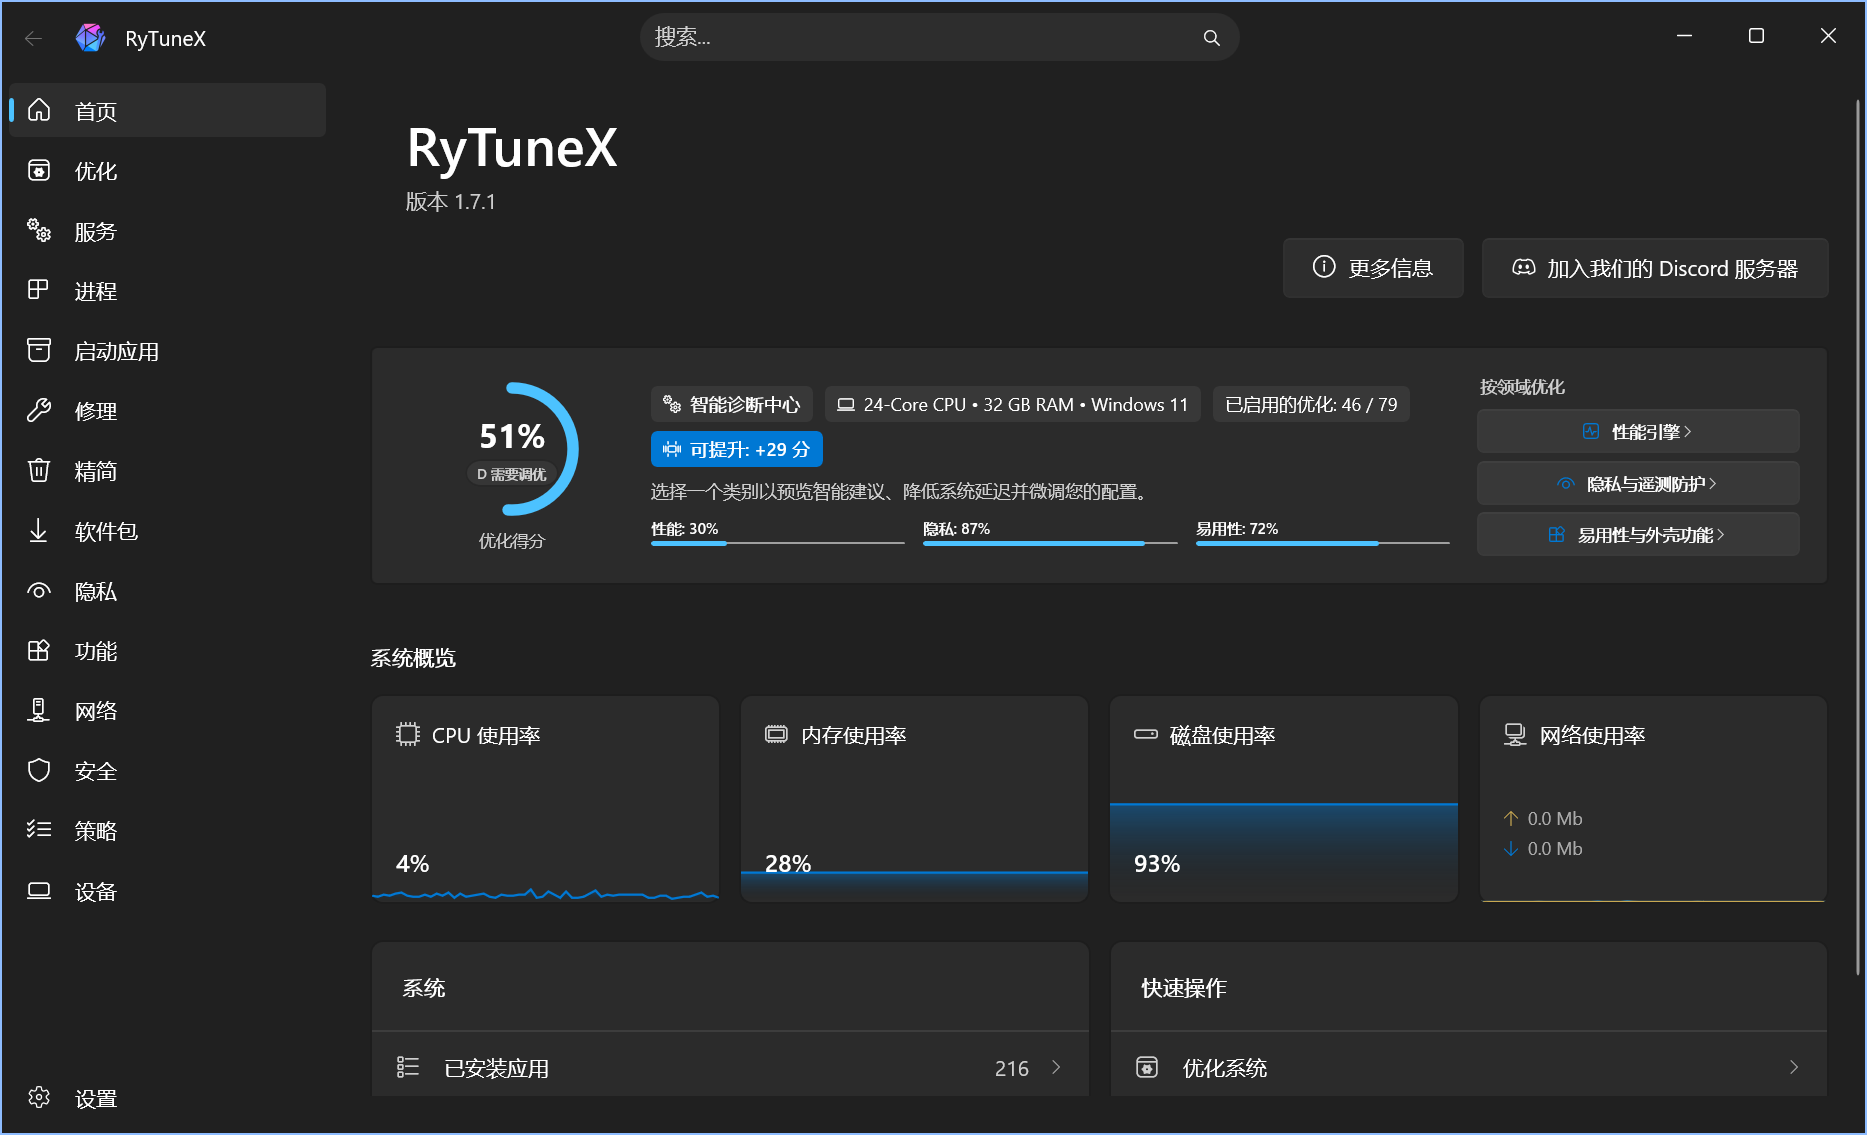Click the disk icon on 磁盘使用率 card
1867x1135 pixels.
[x=1146, y=734]
